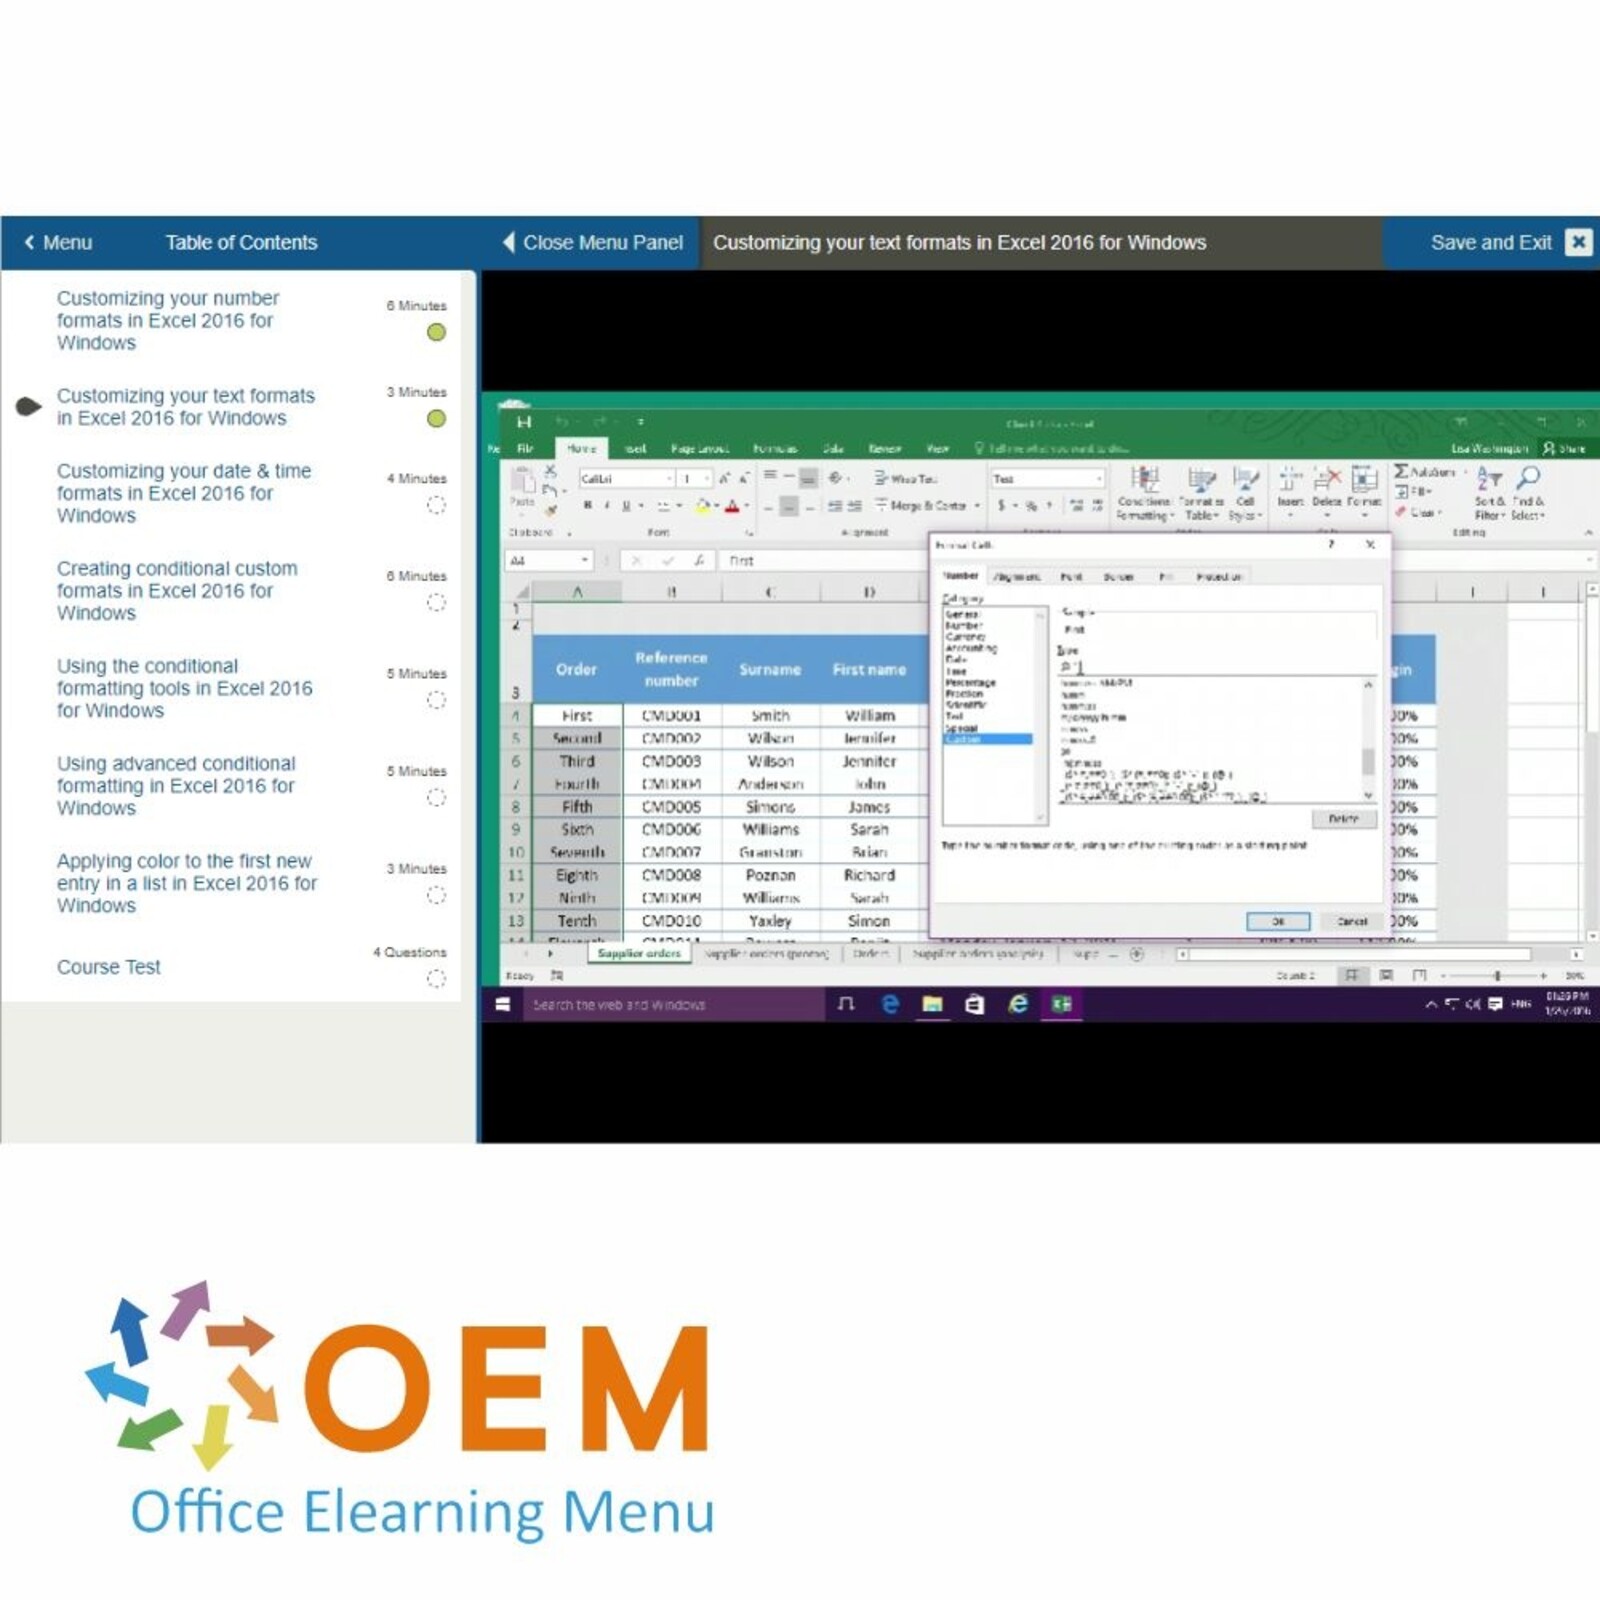Open lesson Creating conditional custom formats

(x=177, y=590)
